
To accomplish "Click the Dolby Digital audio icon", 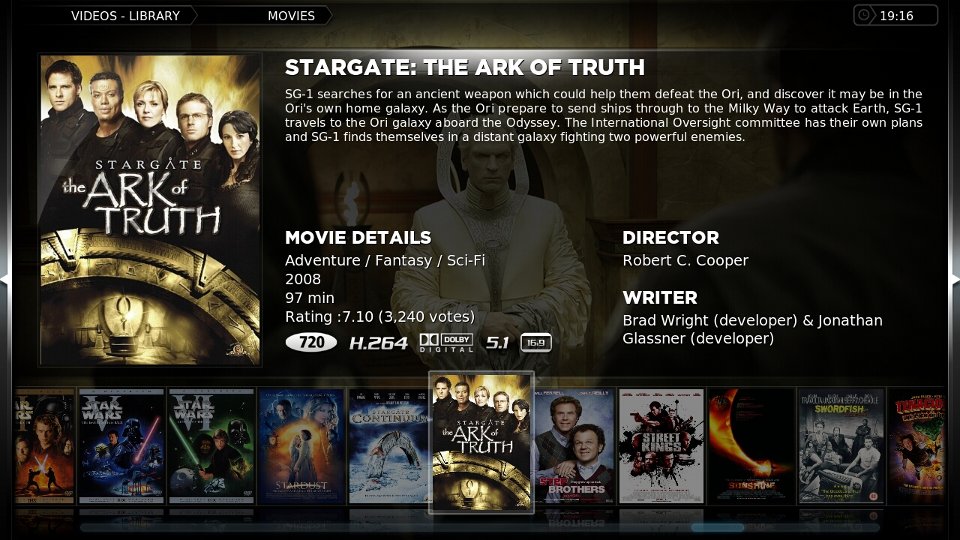I will click(446, 343).
